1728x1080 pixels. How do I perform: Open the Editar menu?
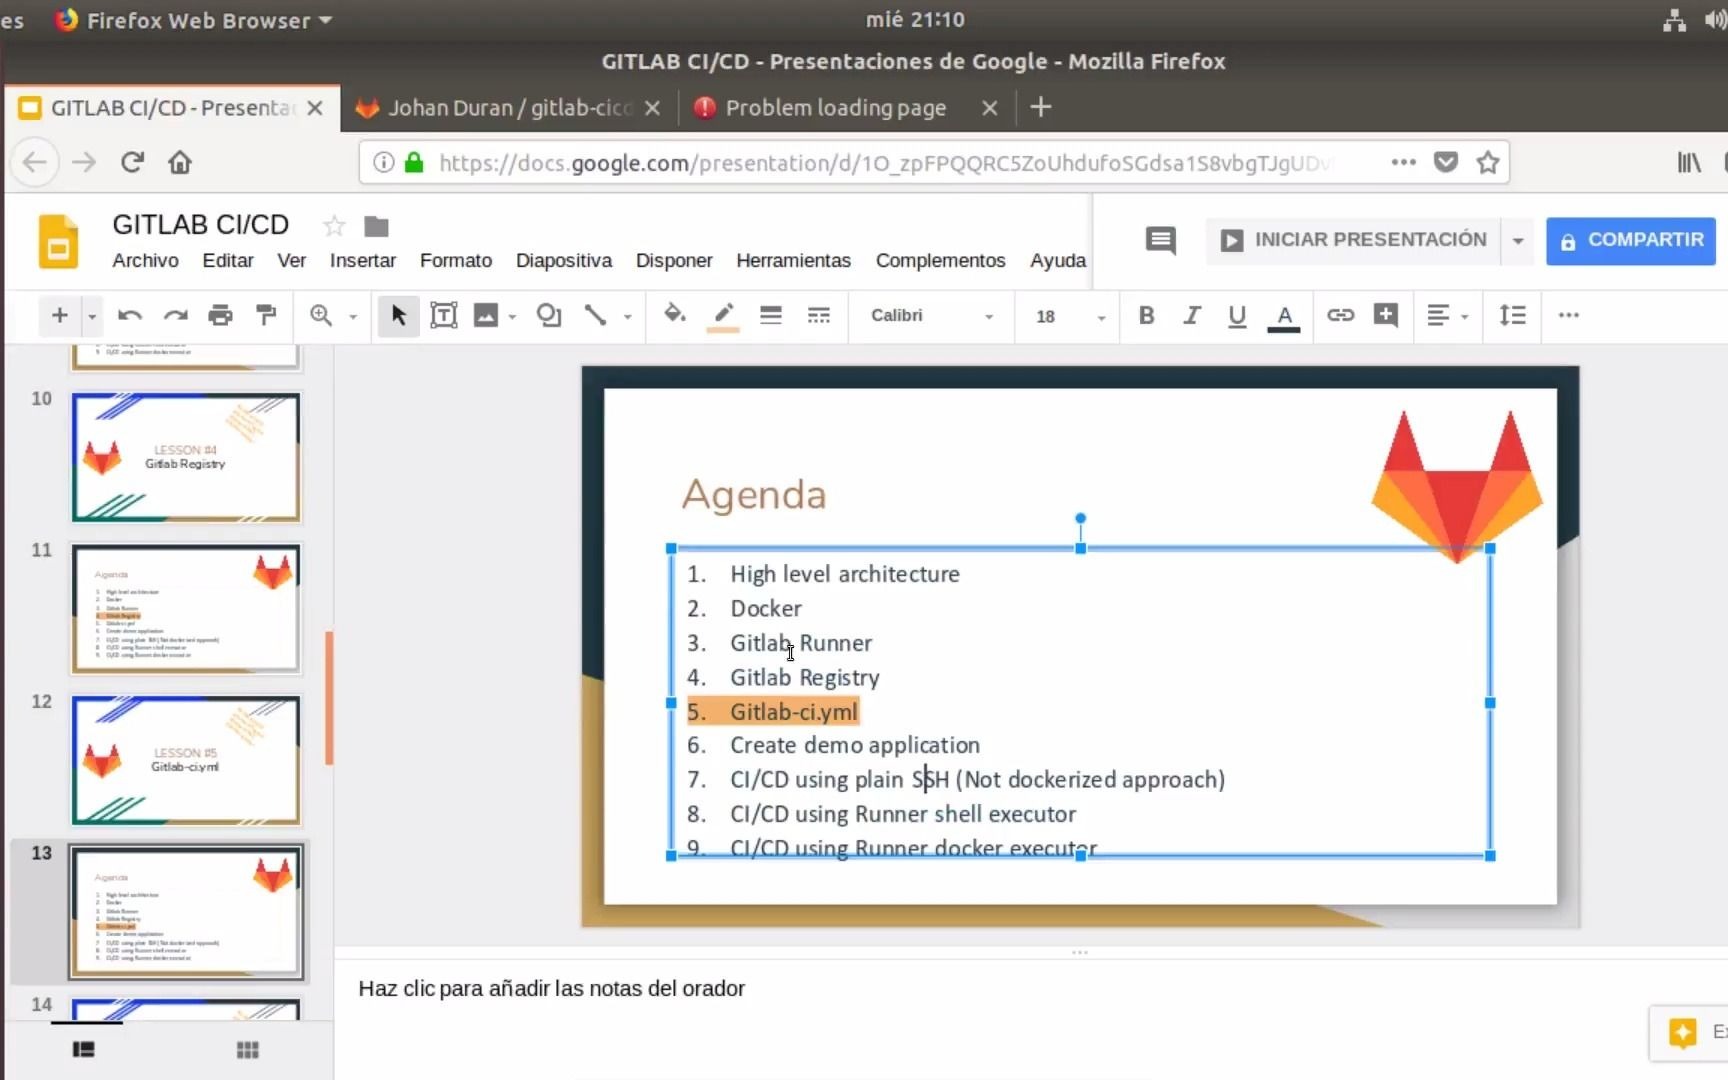tap(228, 260)
